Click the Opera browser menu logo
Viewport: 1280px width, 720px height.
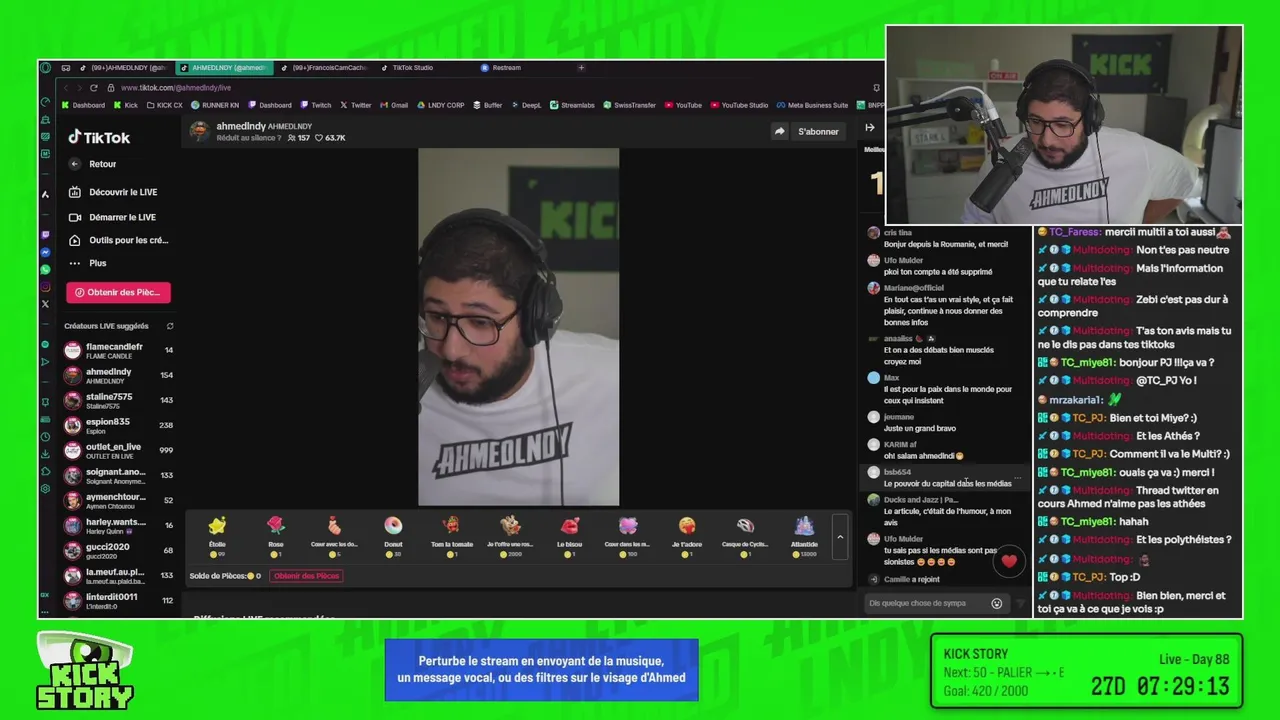(46, 68)
